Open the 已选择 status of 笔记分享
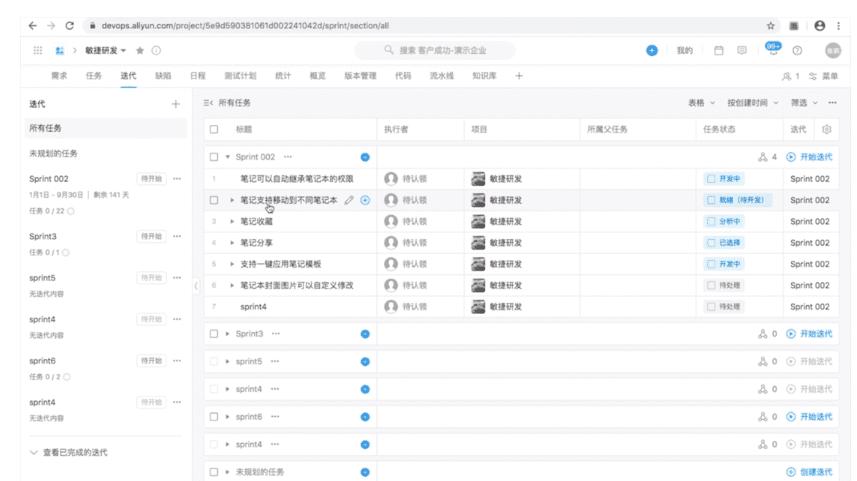Screen dimensions: 857x481 pos(724,243)
